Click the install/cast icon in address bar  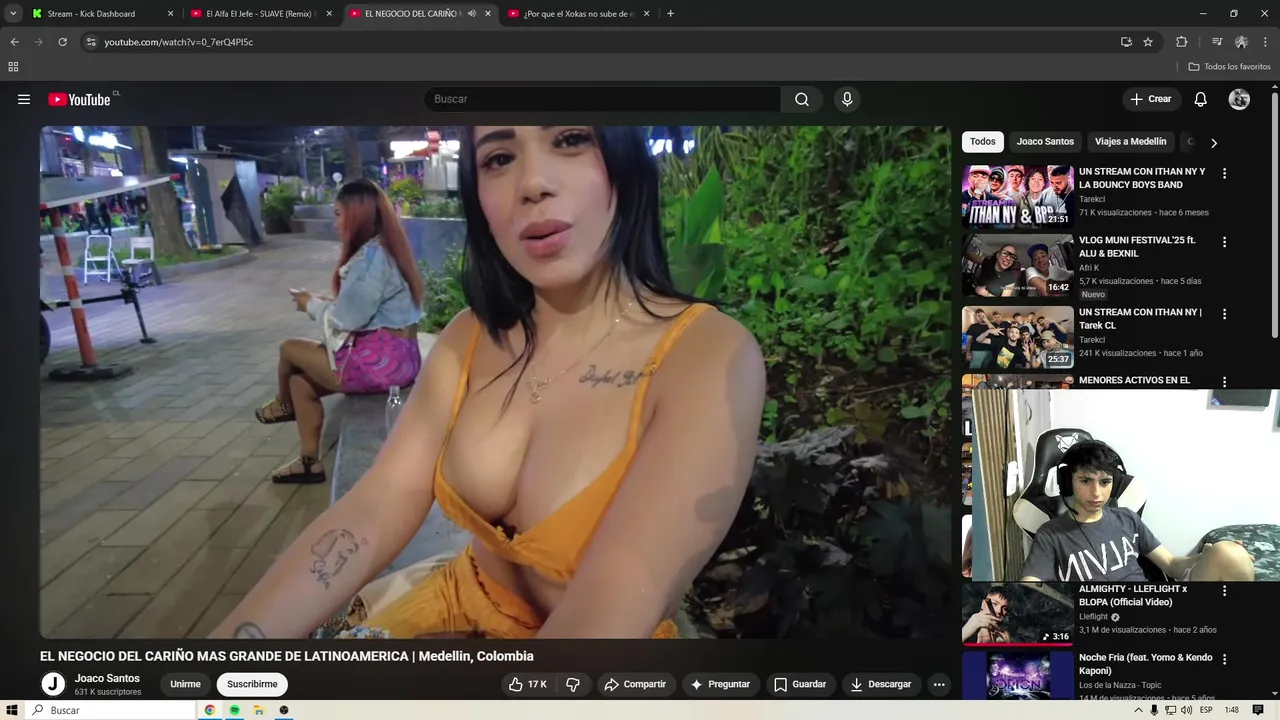1126,42
